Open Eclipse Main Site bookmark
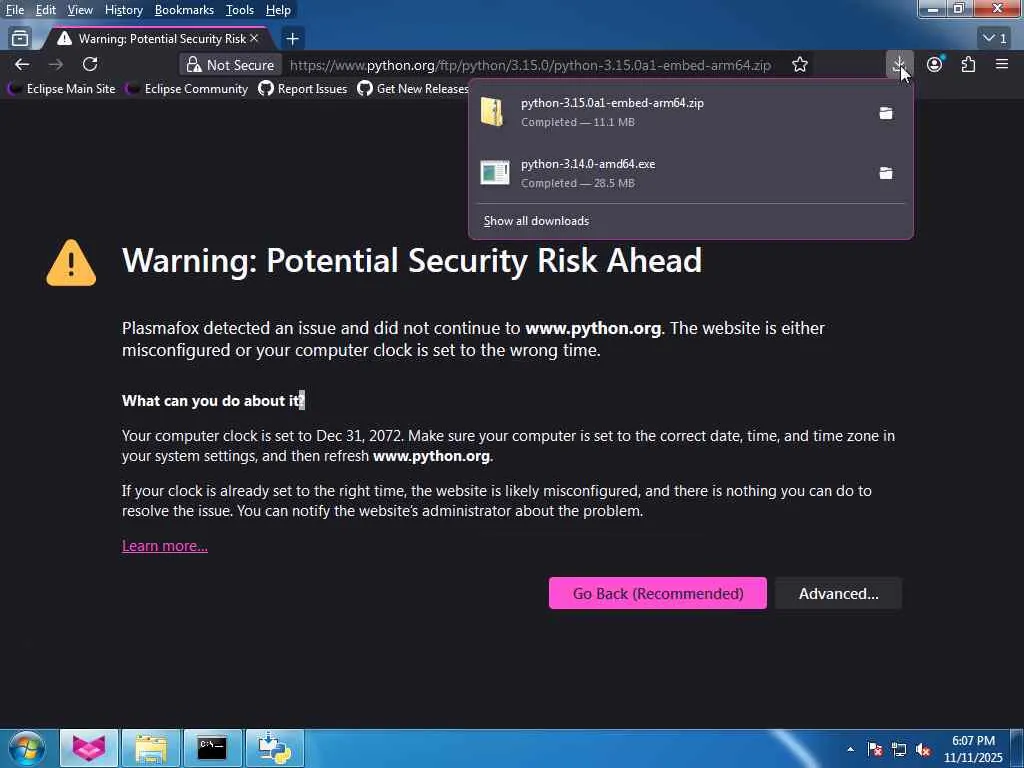The image size is (1024, 768). (62, 88)
